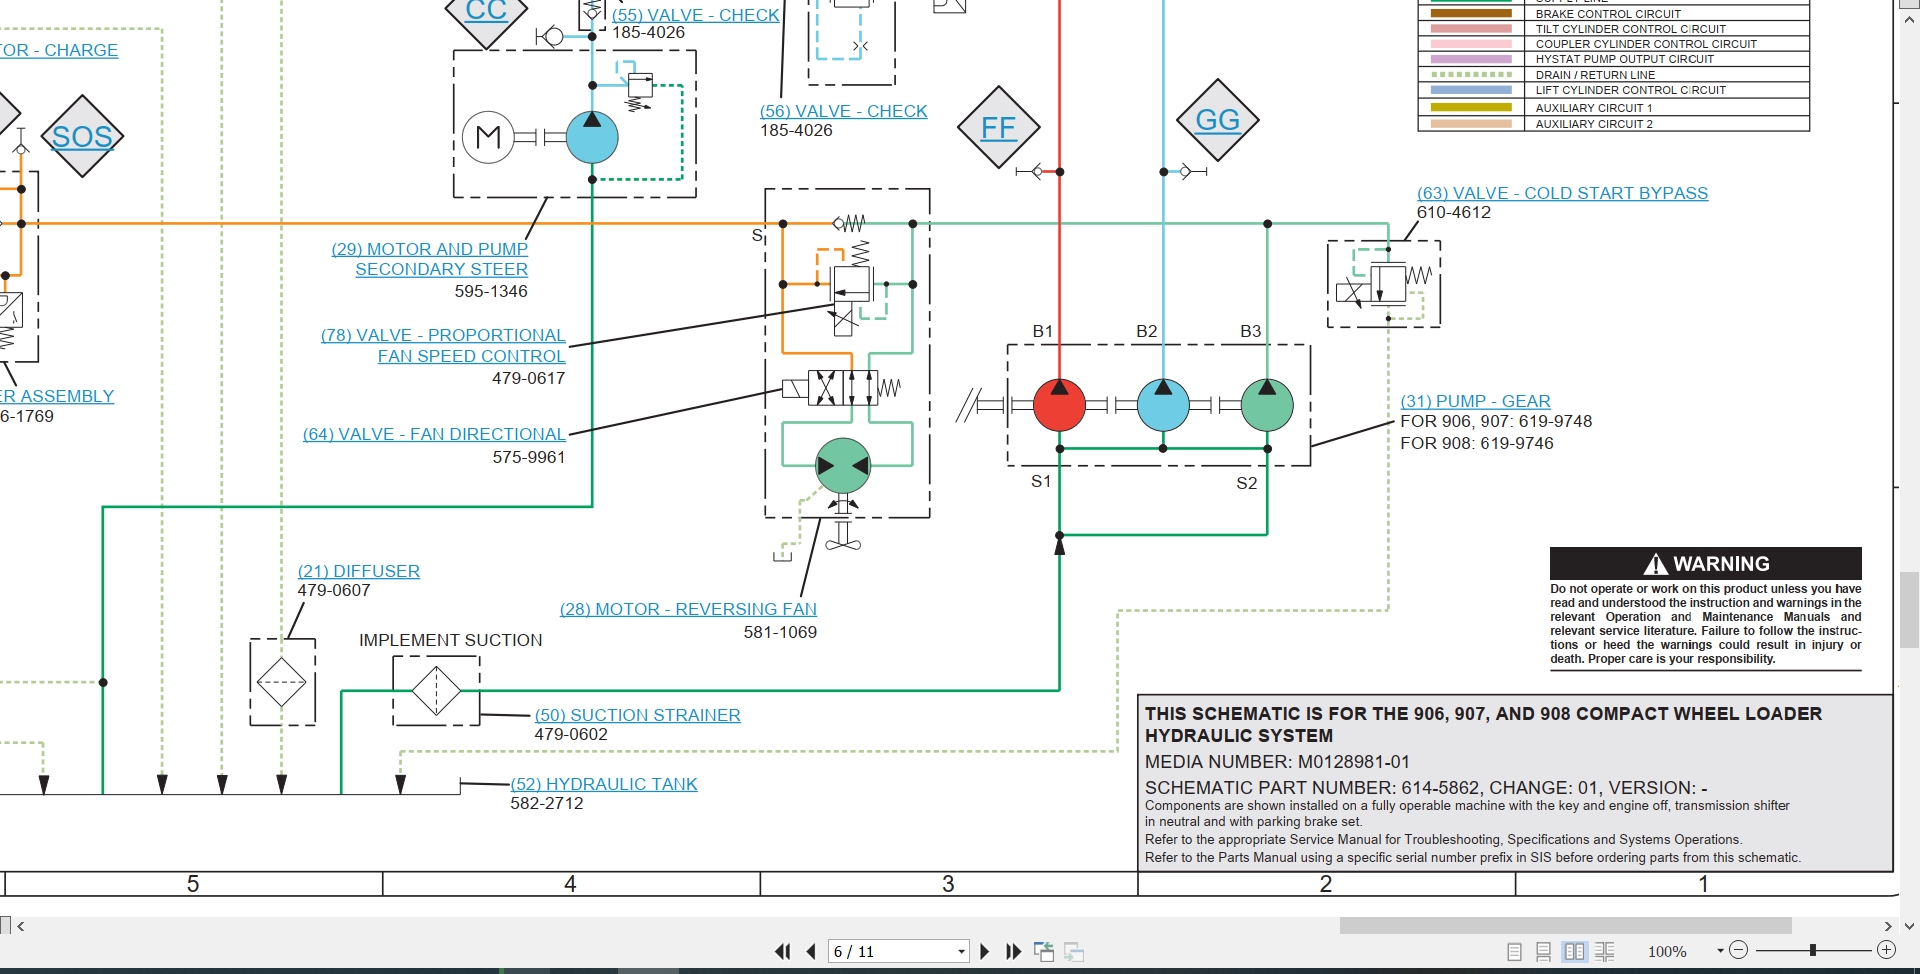1920x974 pixels.
Task: Click the fan directional valve symbol
Action: [842, 387]
